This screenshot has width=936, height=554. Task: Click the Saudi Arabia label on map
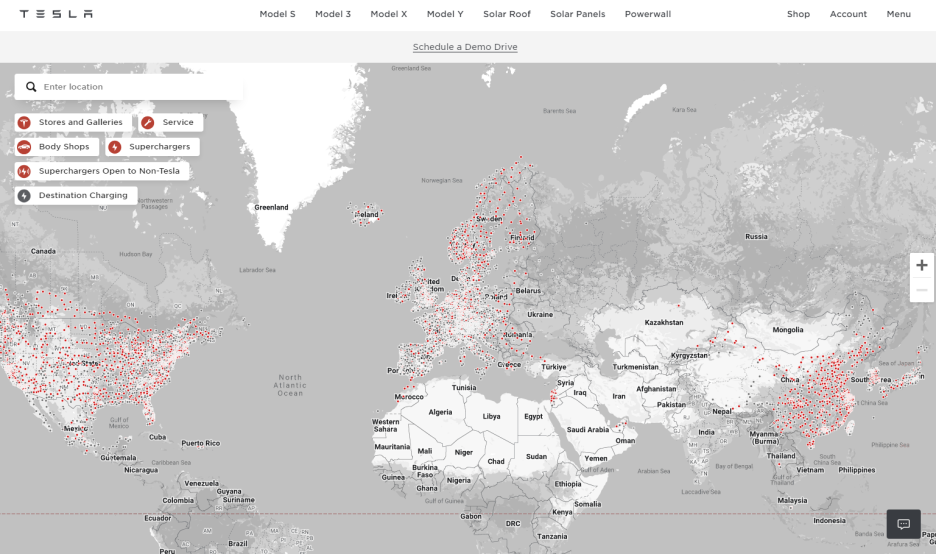[x=587, y=429]
